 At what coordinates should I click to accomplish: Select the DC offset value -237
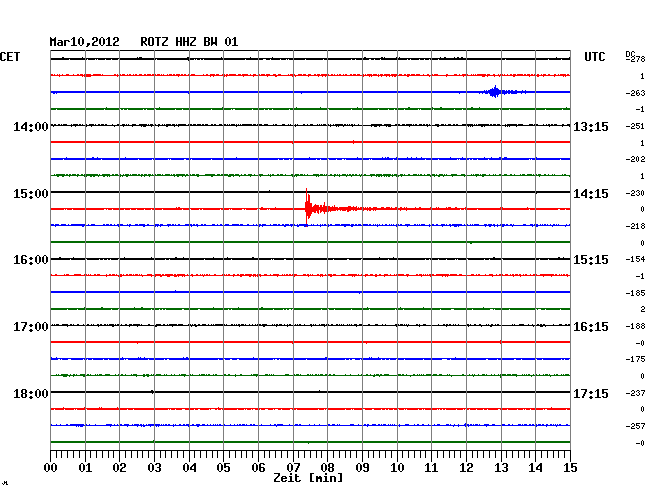coord(635,393)
